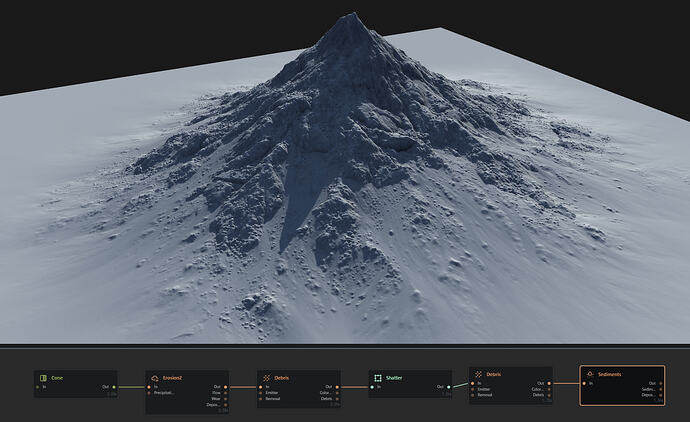This screenshot has width=690, height=422.
Task: Click Emitter port of Debris node after Erosion2
Action: (261, 393)
